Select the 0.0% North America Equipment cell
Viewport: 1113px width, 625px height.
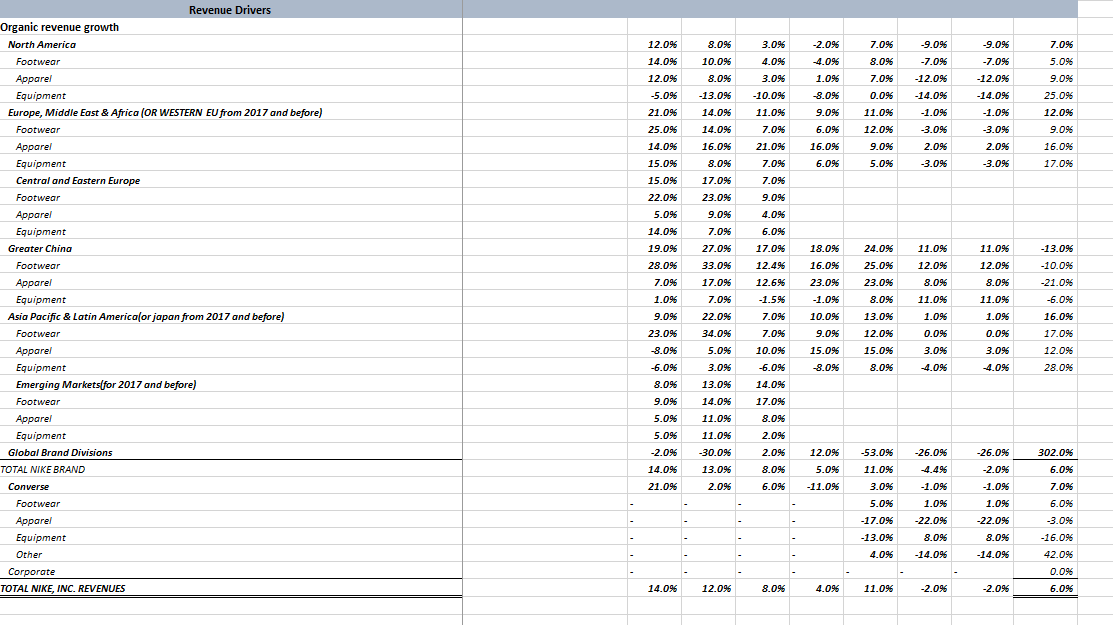(870, 95)
